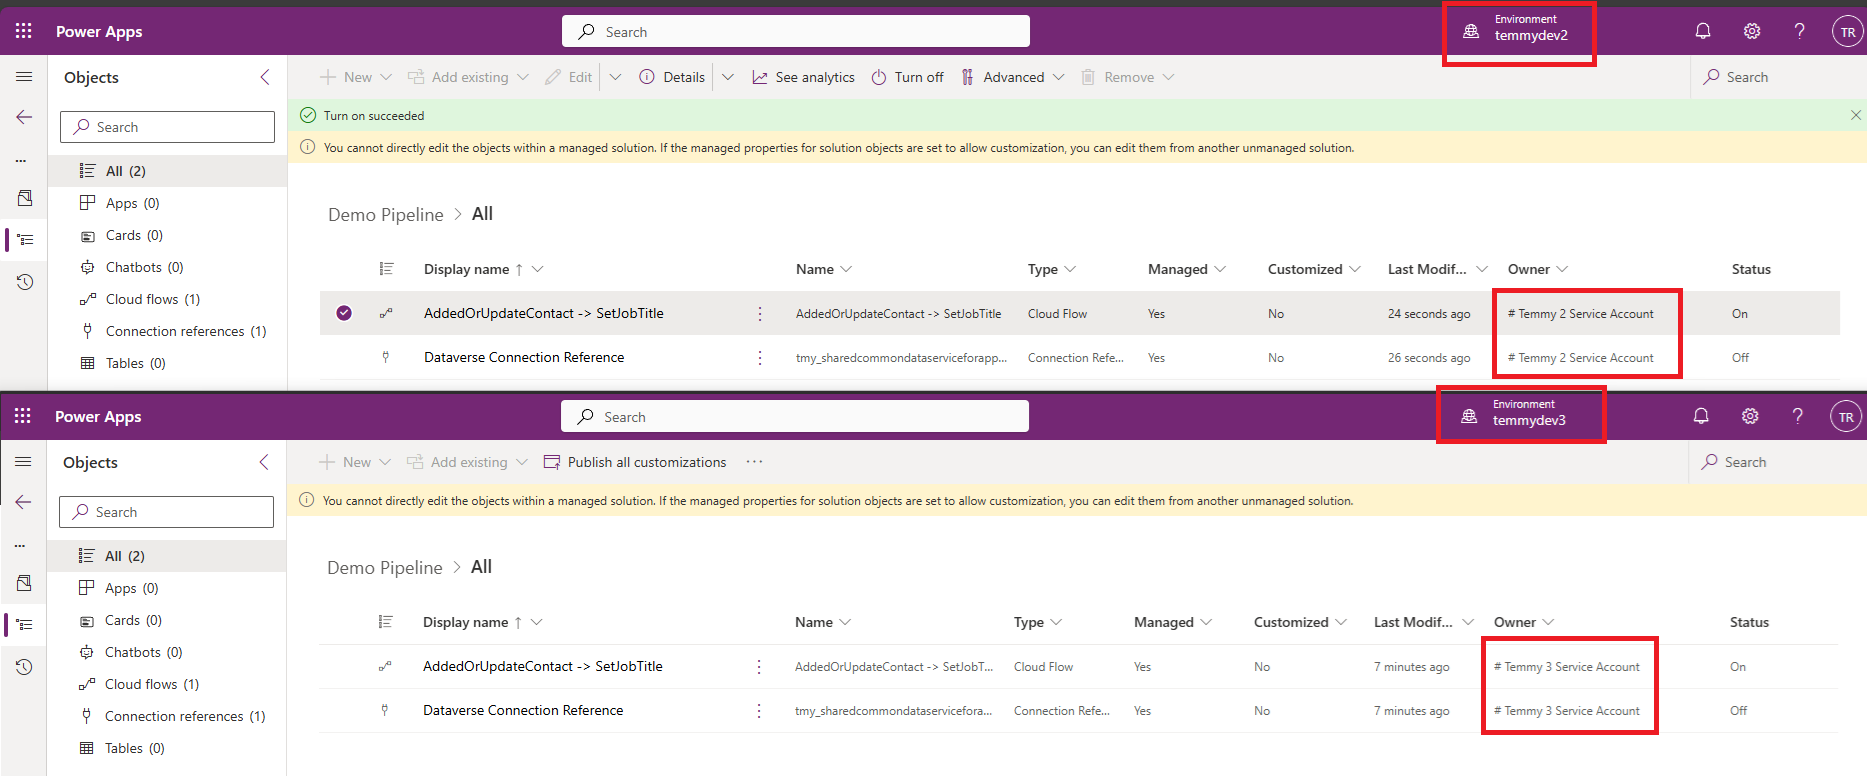Open history icon in temmydev2 left rail
This screenshot has width=1867, height=776.
click(25, 282)
